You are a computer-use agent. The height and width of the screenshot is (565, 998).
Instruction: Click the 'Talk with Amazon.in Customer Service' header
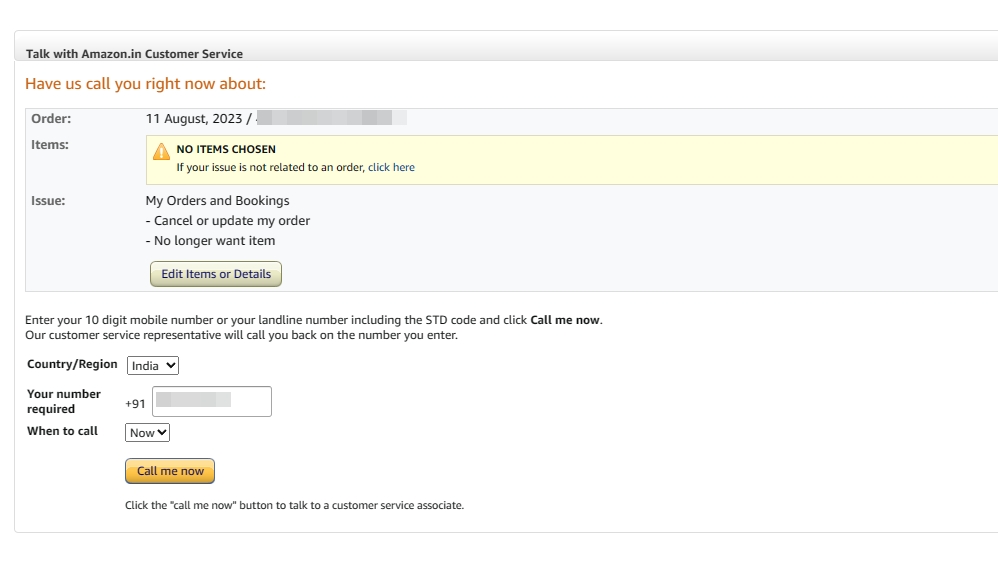point(134,54)
